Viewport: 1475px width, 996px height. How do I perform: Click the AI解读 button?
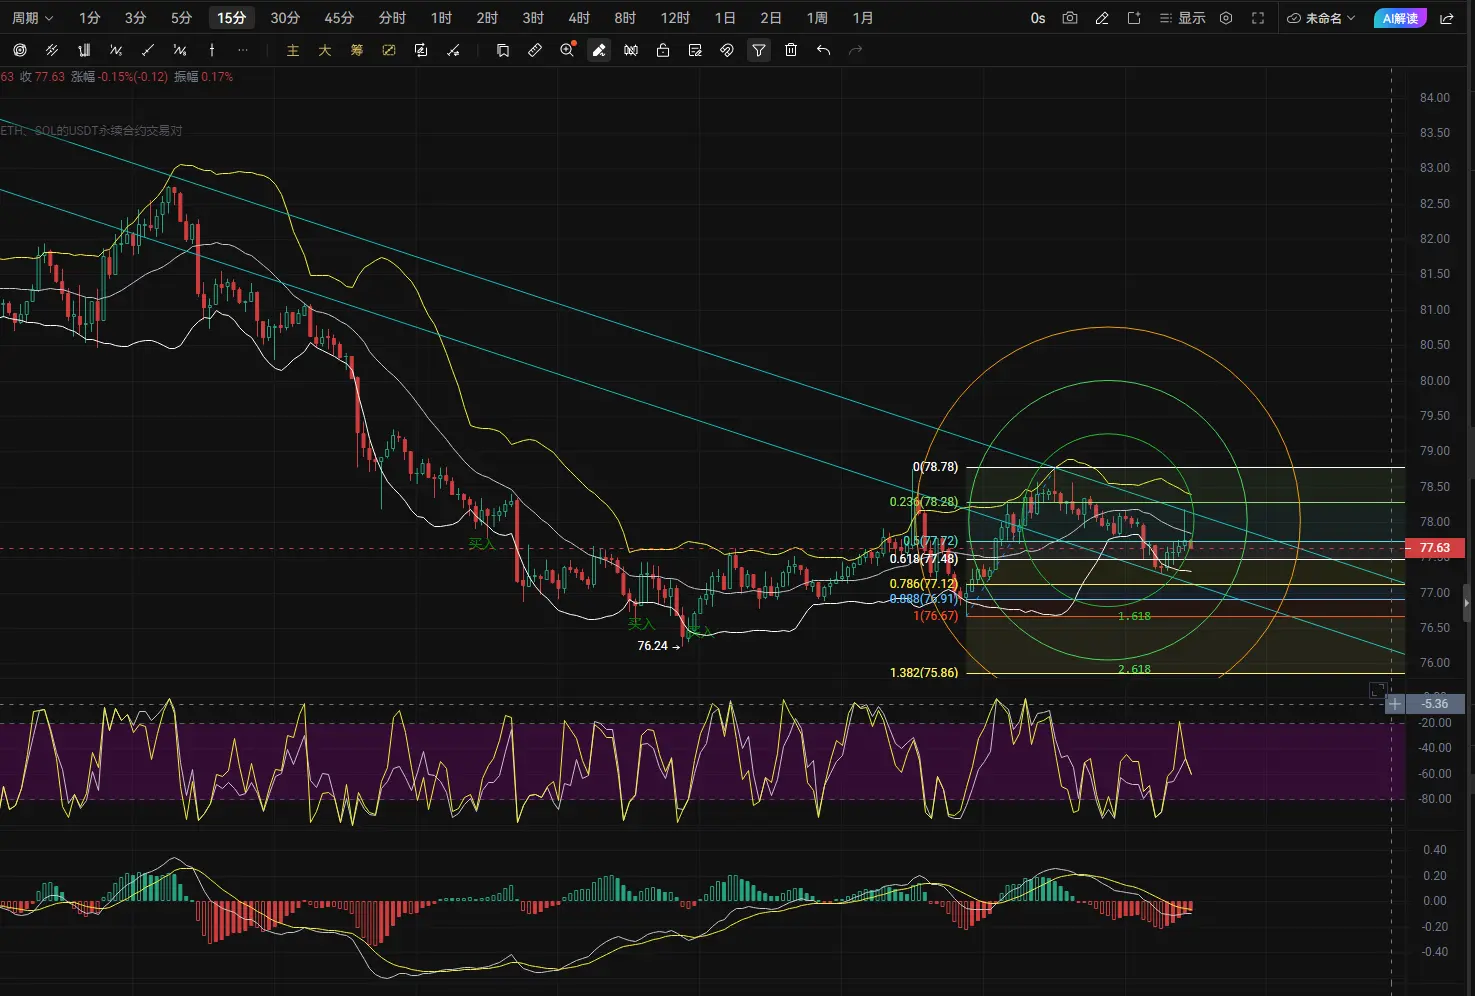coord(1400,18)
